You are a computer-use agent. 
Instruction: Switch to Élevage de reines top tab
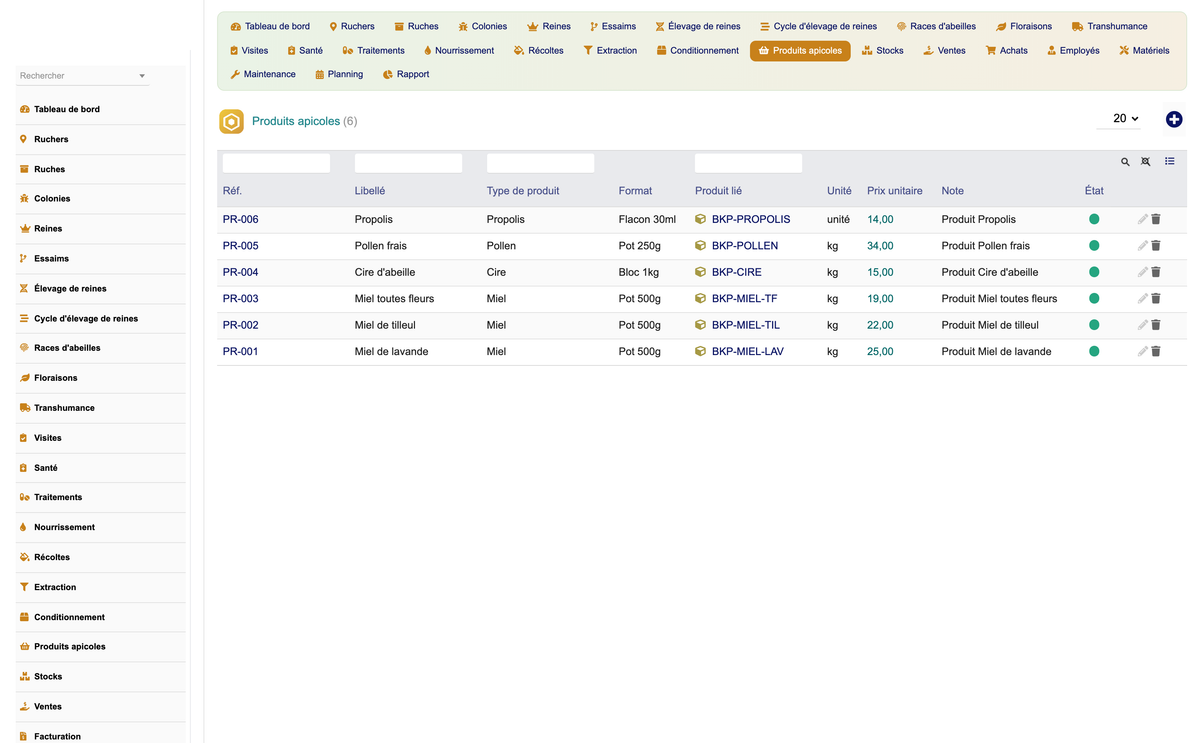697,26
